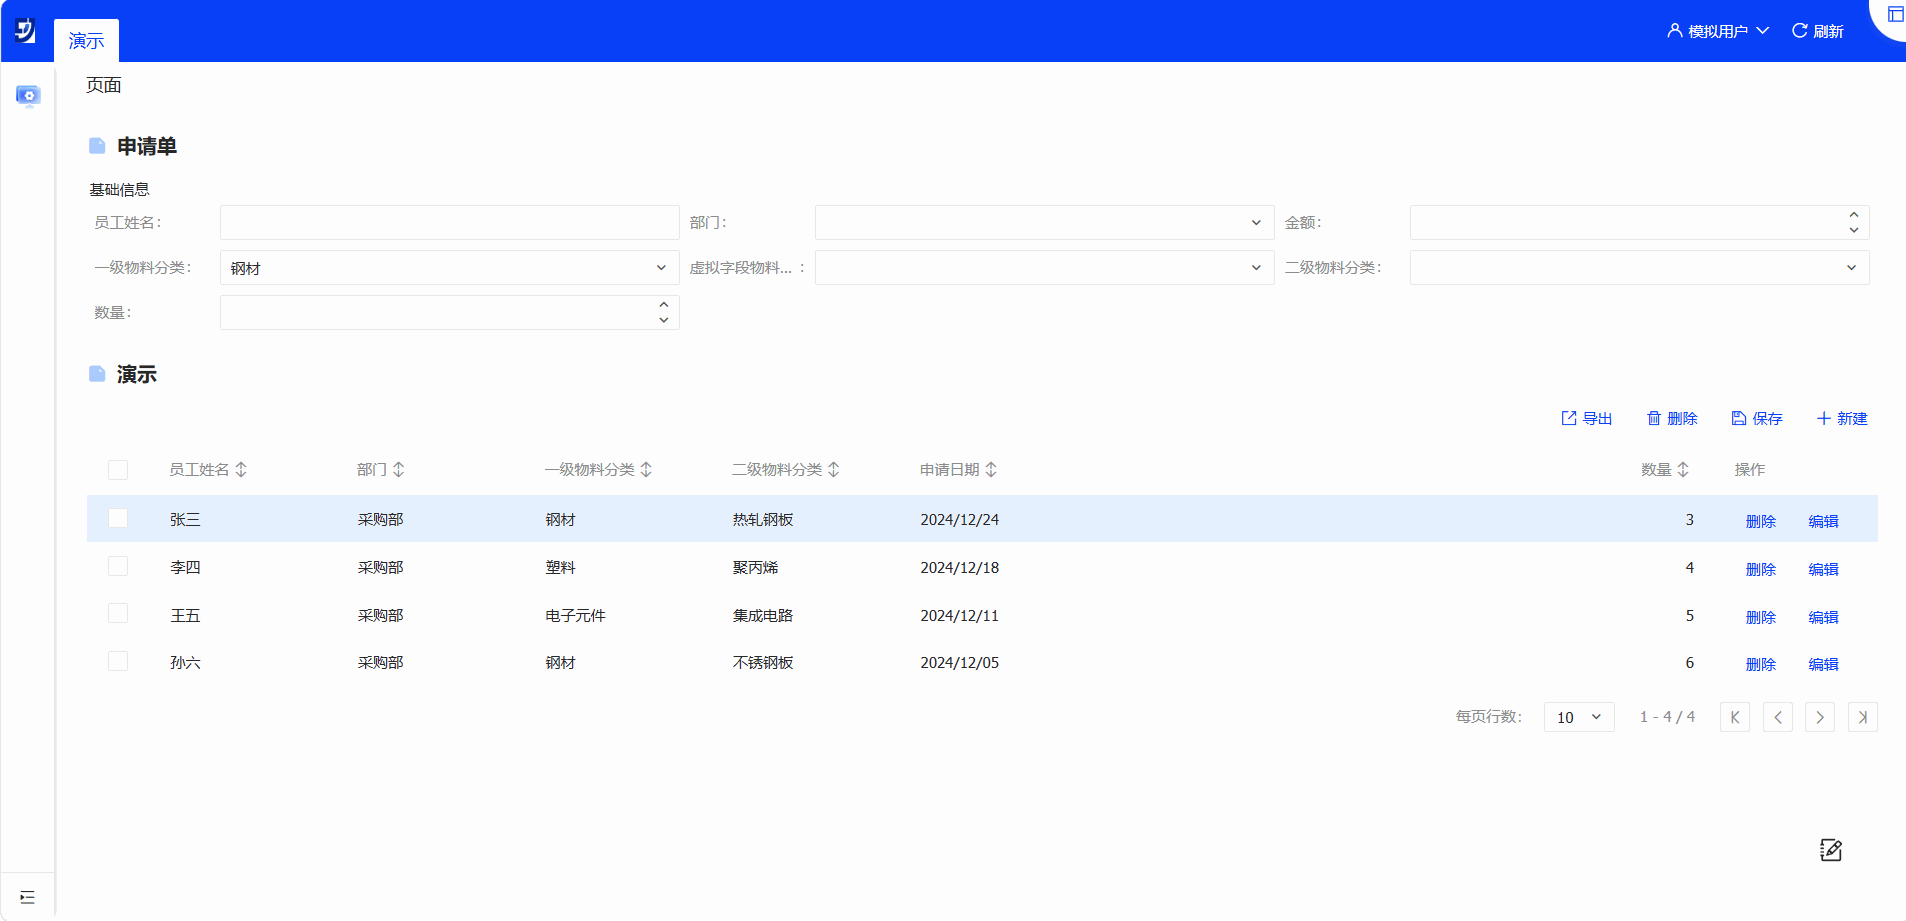Go to first page of table
Screen dimensions: 1906x921
click(1735, 717)
